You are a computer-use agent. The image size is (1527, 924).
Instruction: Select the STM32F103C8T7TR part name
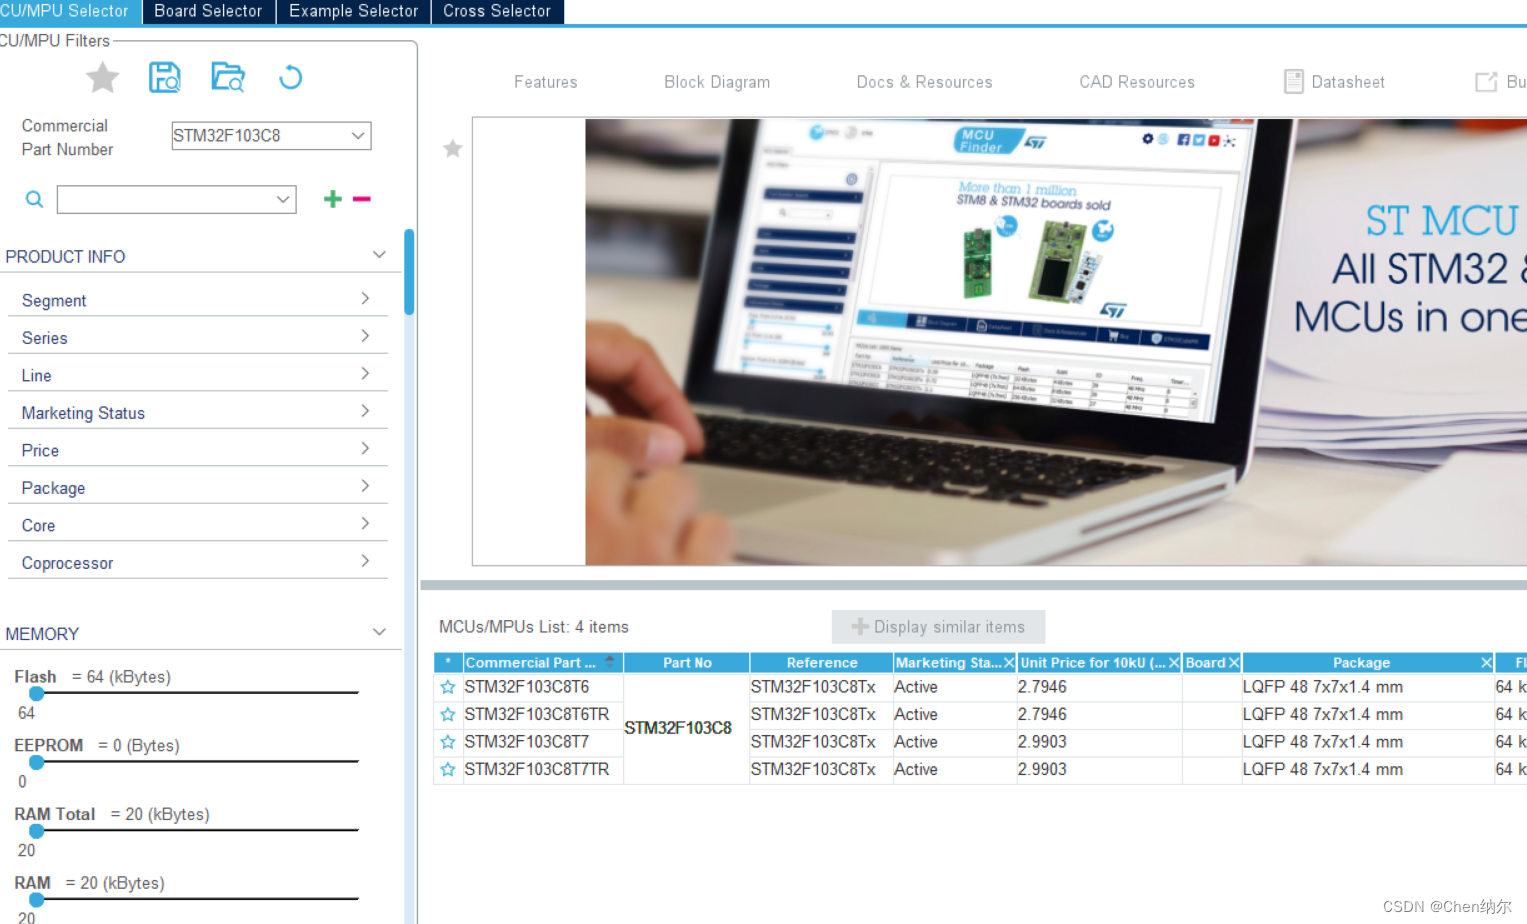pos(537,769)
